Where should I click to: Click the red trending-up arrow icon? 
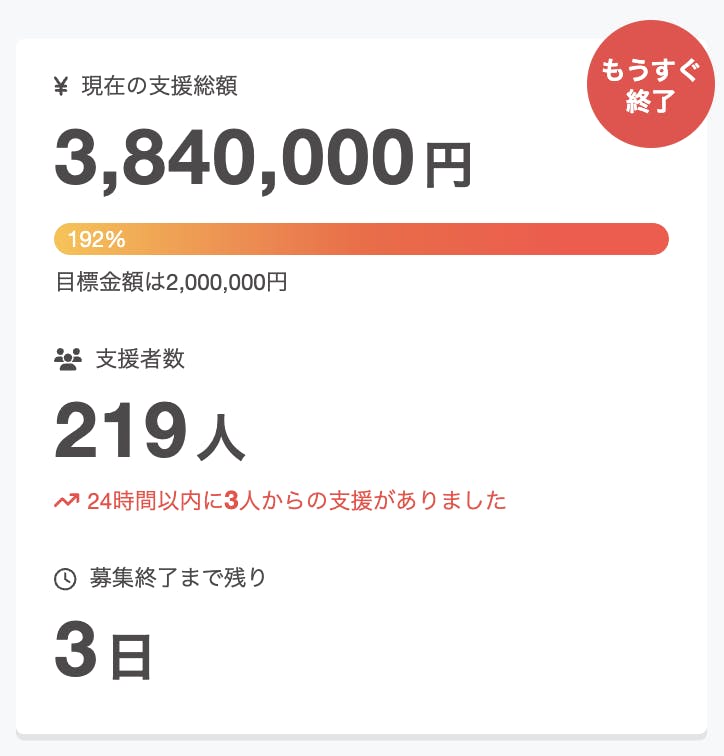(66, 501)
